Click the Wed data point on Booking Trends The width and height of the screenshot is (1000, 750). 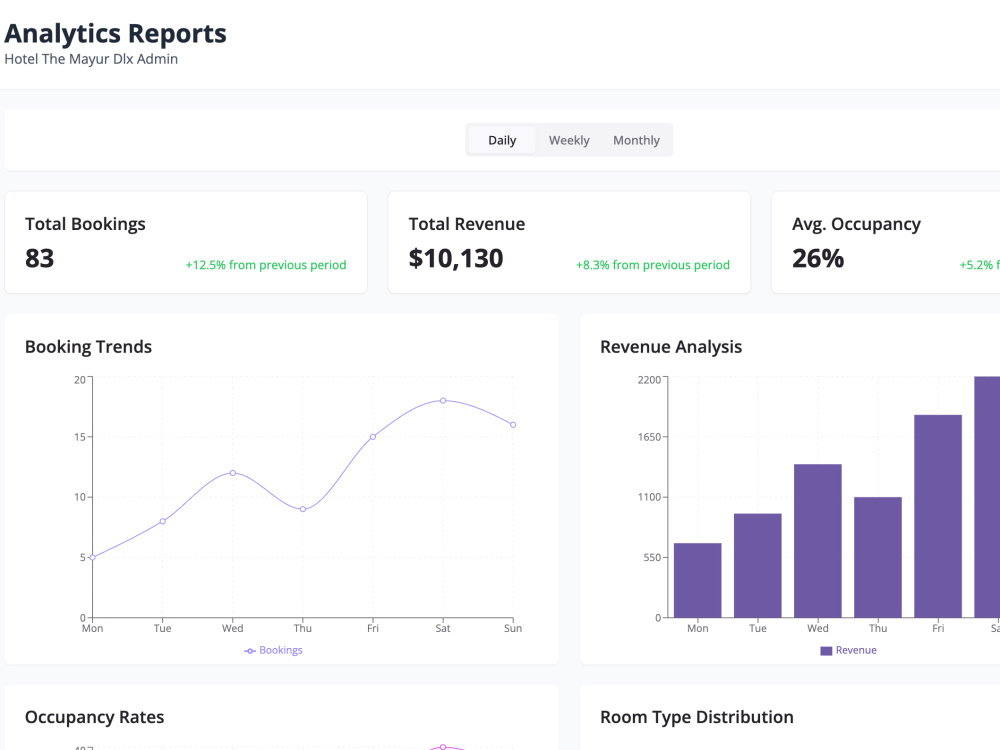click(x=233, y=473)
